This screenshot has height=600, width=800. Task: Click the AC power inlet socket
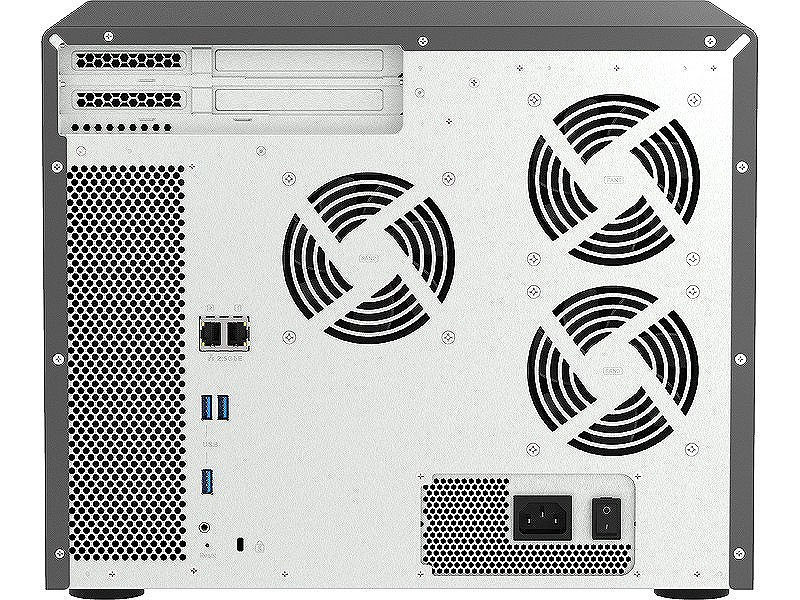coord(542,517)
